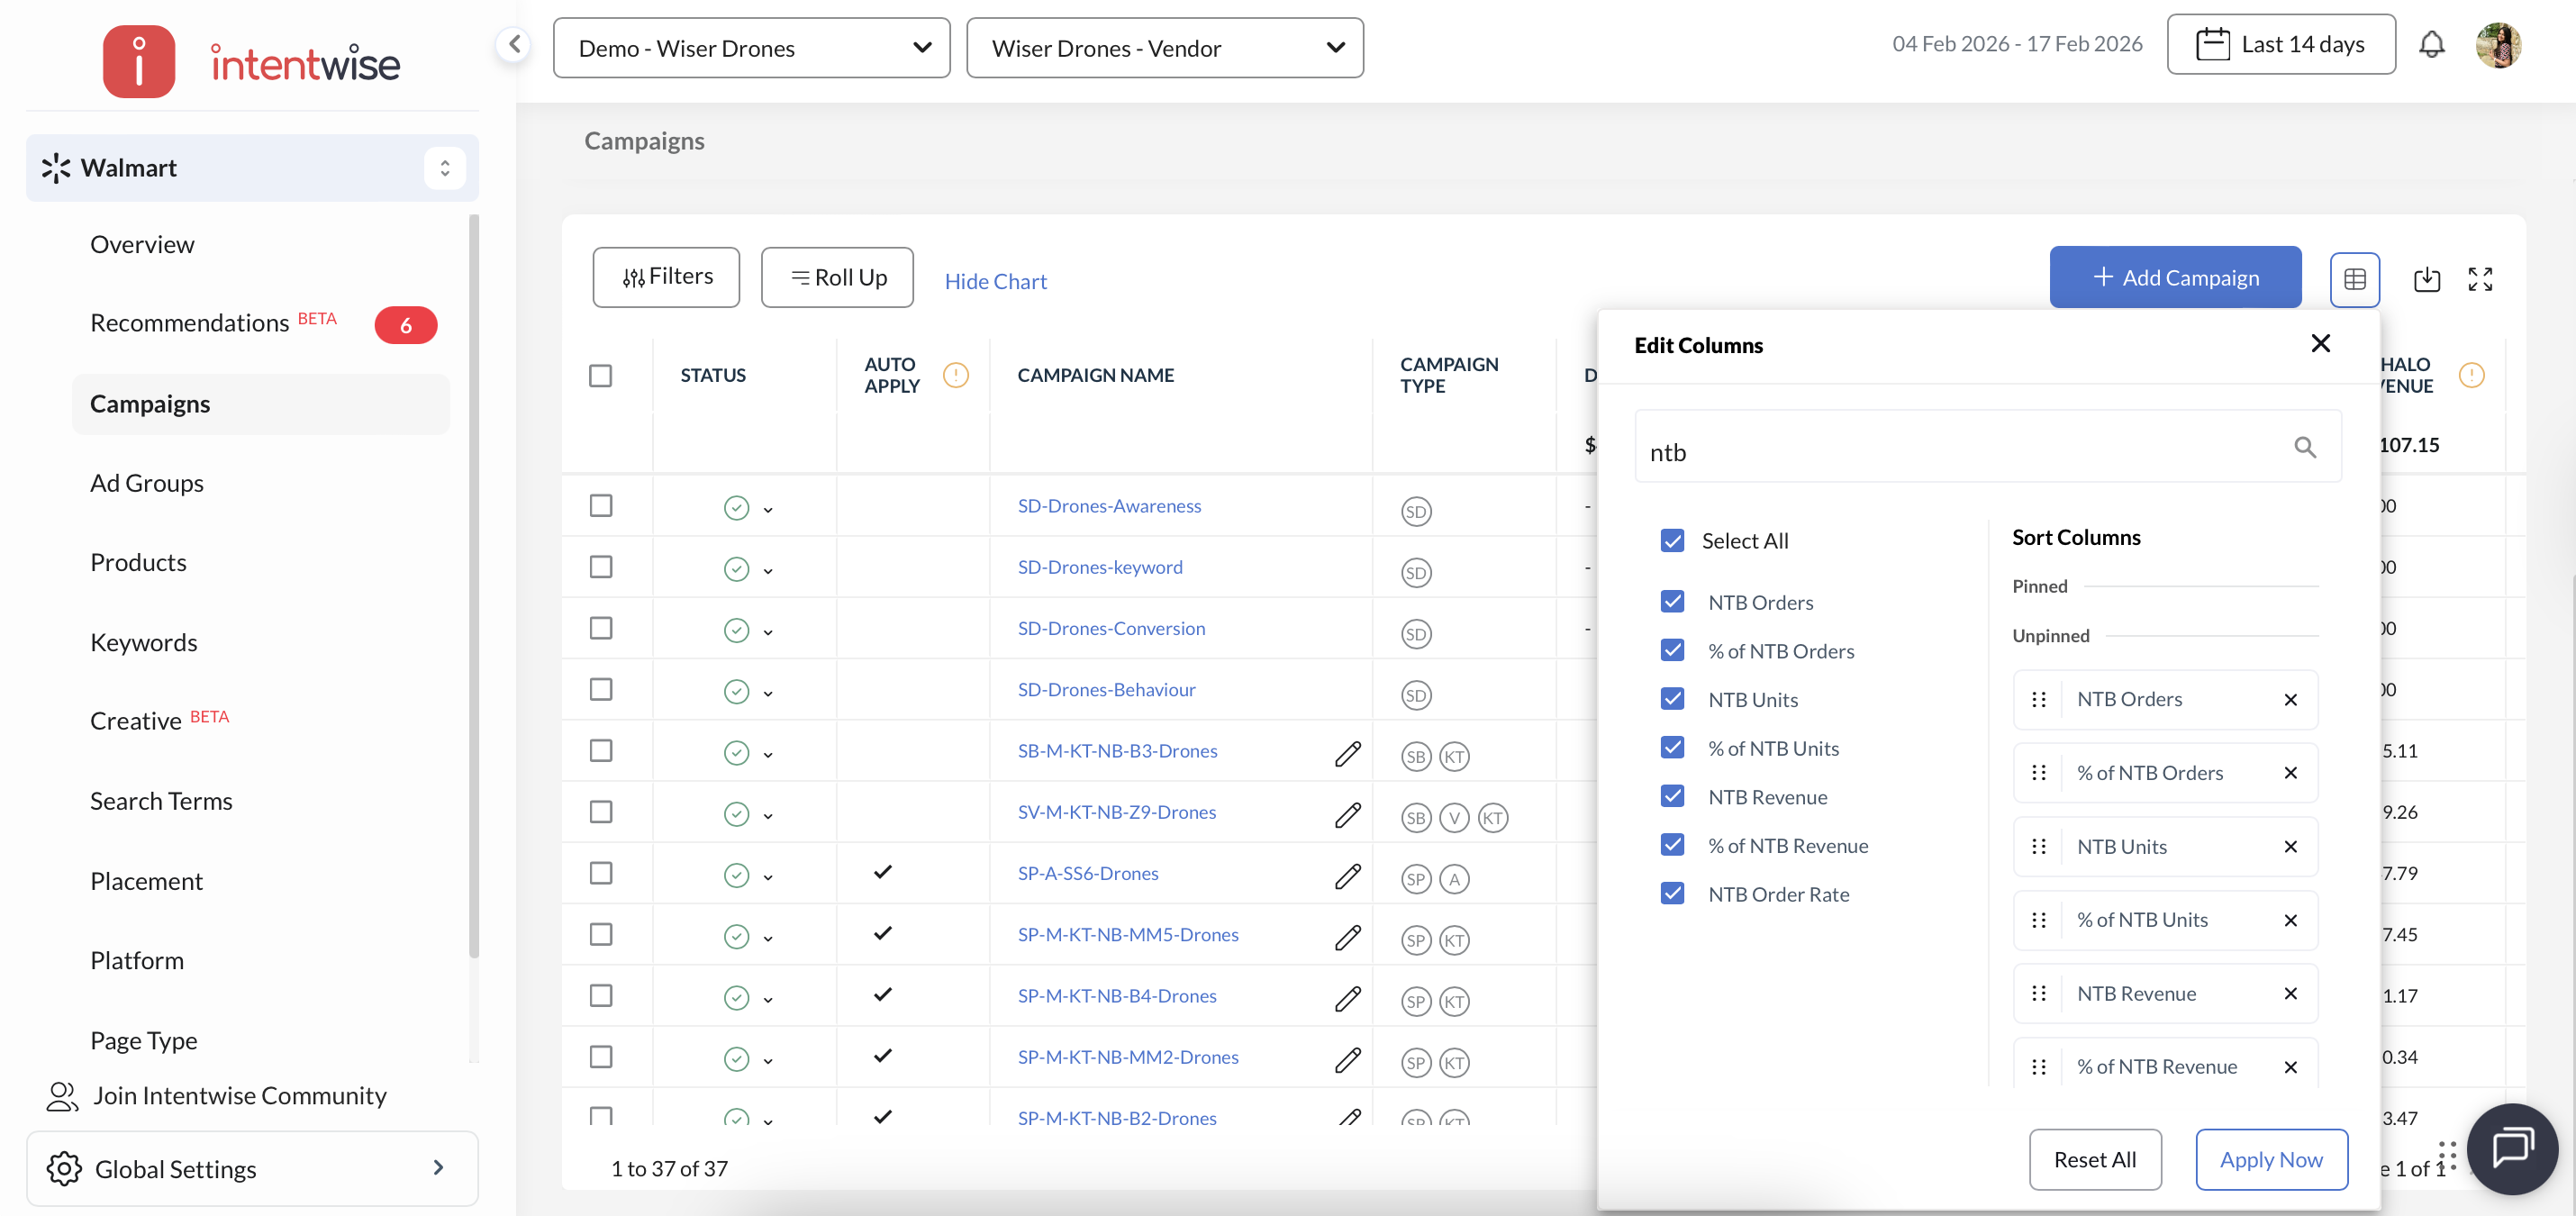Click drag handle beside NTB Revenue

coord(2038,993)
